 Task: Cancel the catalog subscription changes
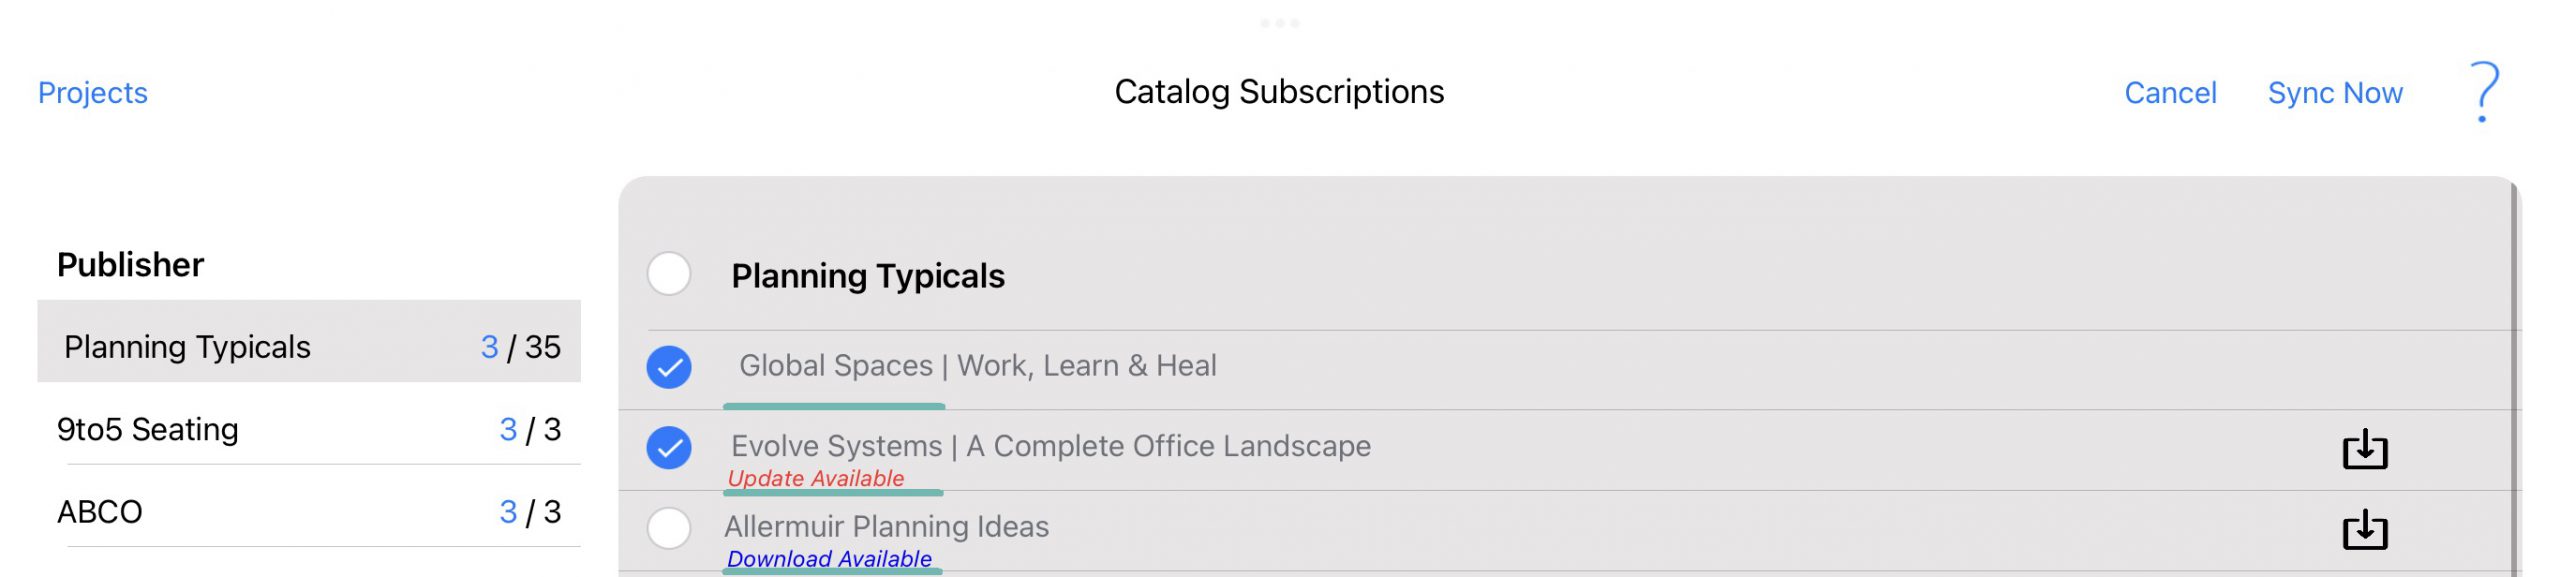pyautogui.click(x=2170, y=93)
